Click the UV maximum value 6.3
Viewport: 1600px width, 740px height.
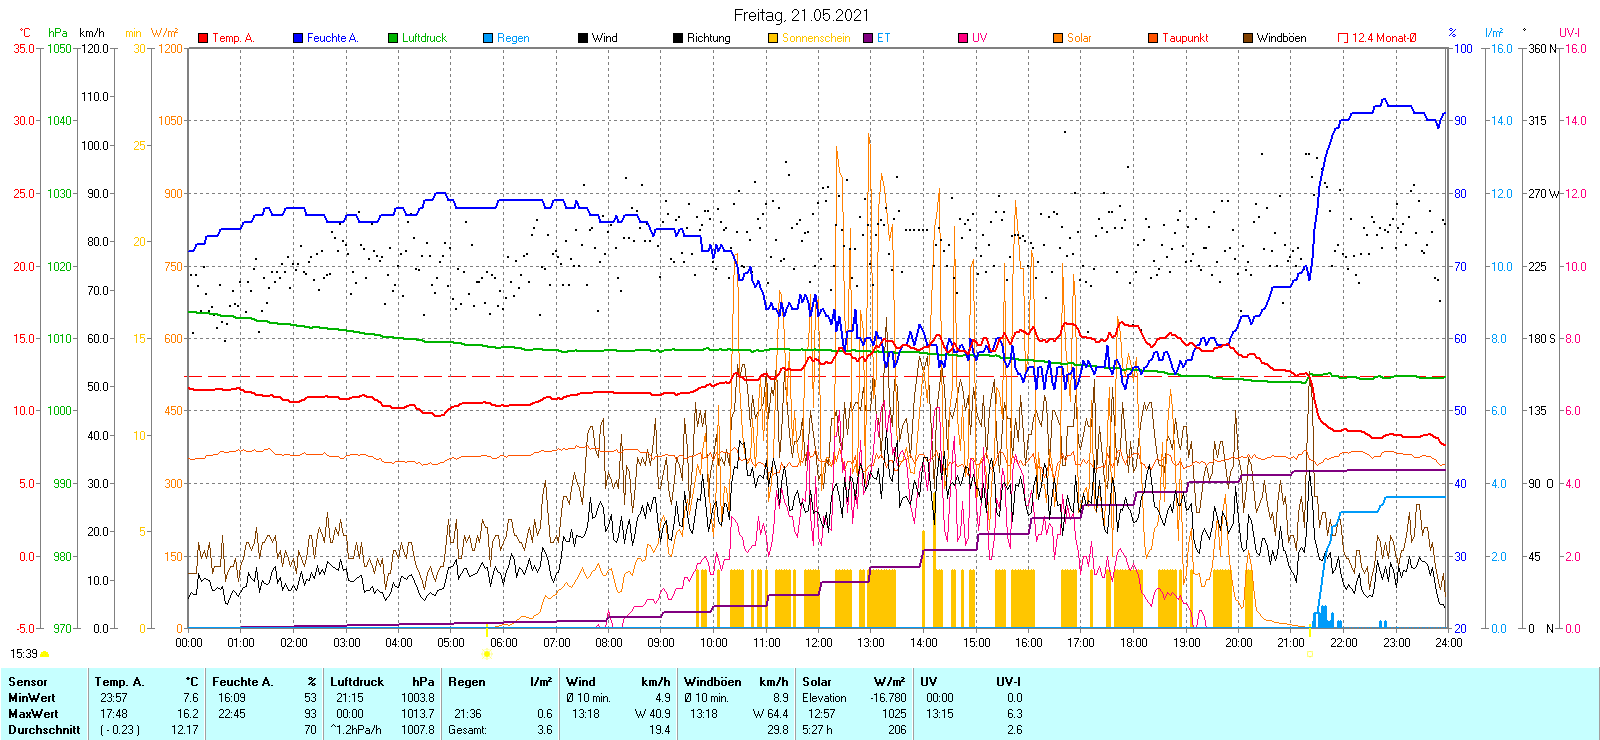tap(1014, 714)
